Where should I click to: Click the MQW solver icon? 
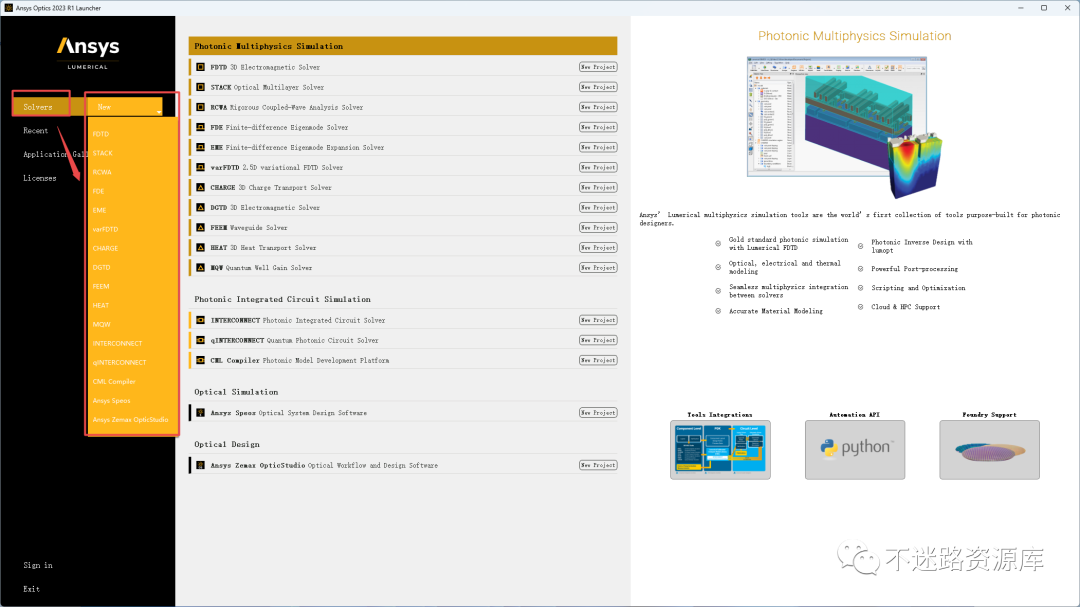pyautogui.click(x=200, y=267)
